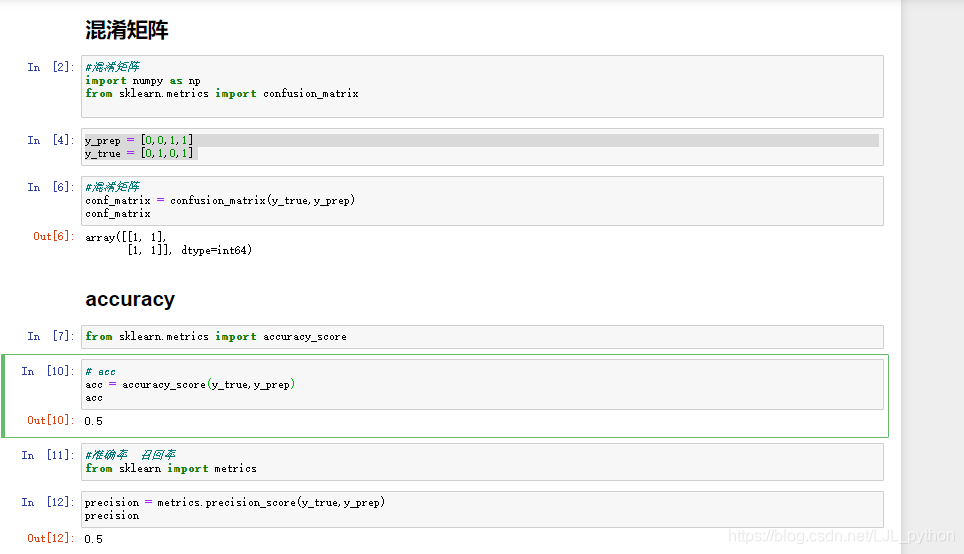Screen dimensions: 964x554
Task: Select the 0.5 output of Out[12]
Action: click(93, 539)
